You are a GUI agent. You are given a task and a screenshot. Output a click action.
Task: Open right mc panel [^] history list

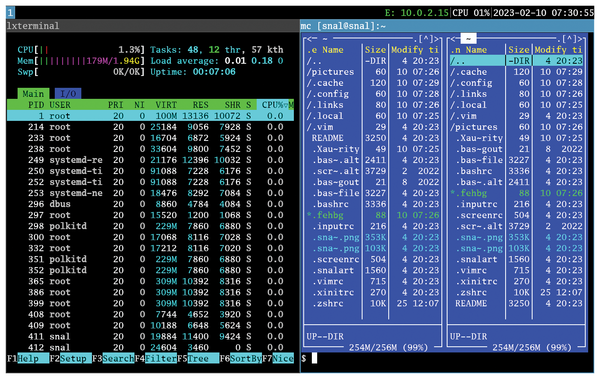coord(569,39)
